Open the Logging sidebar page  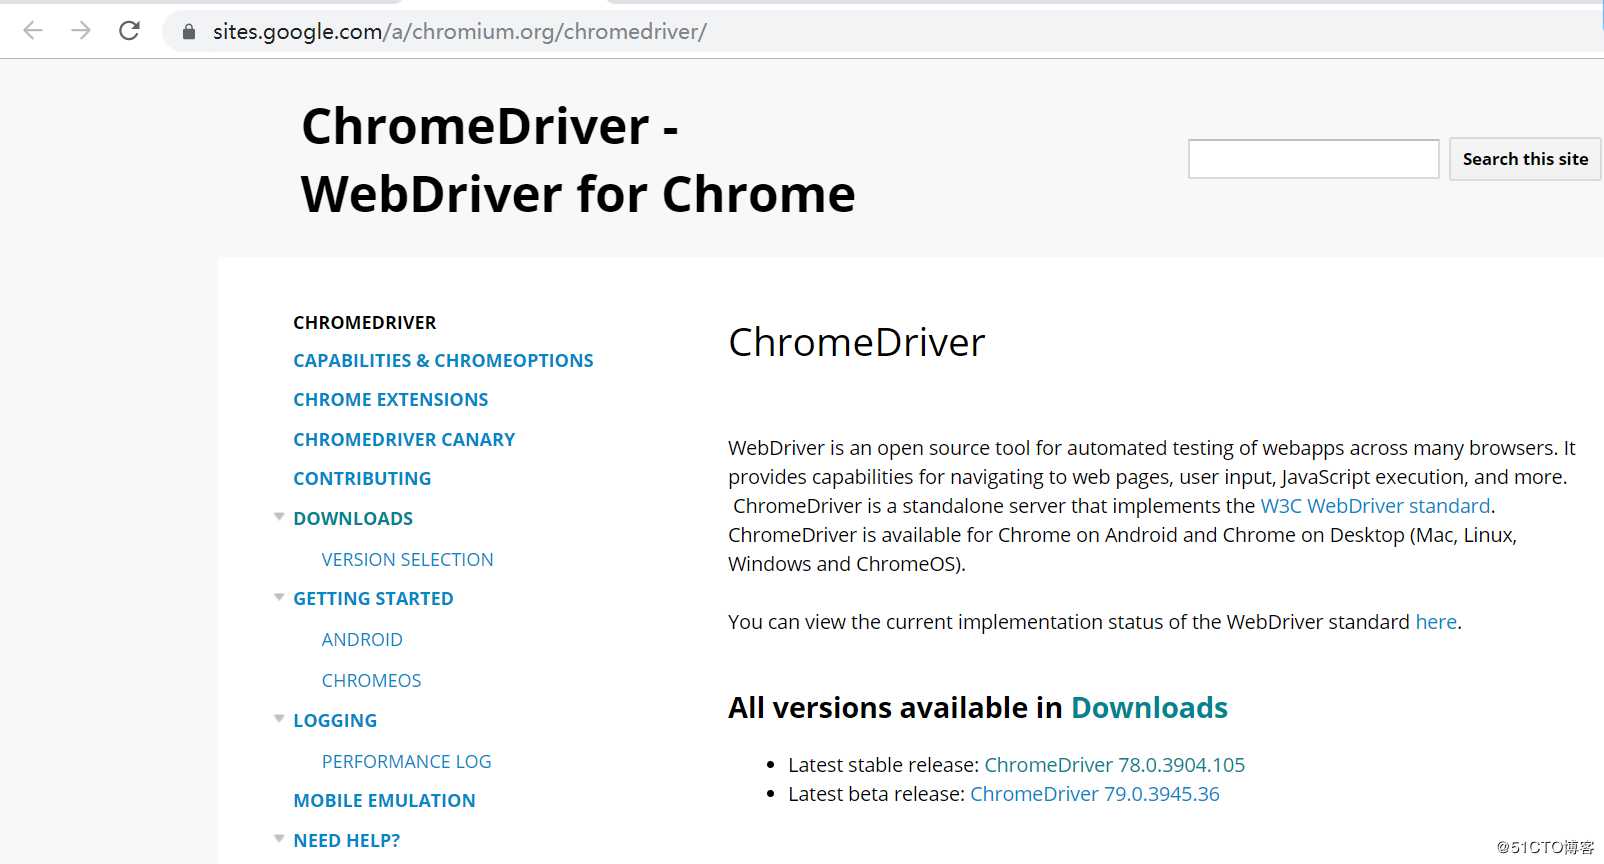click(335, 721)
